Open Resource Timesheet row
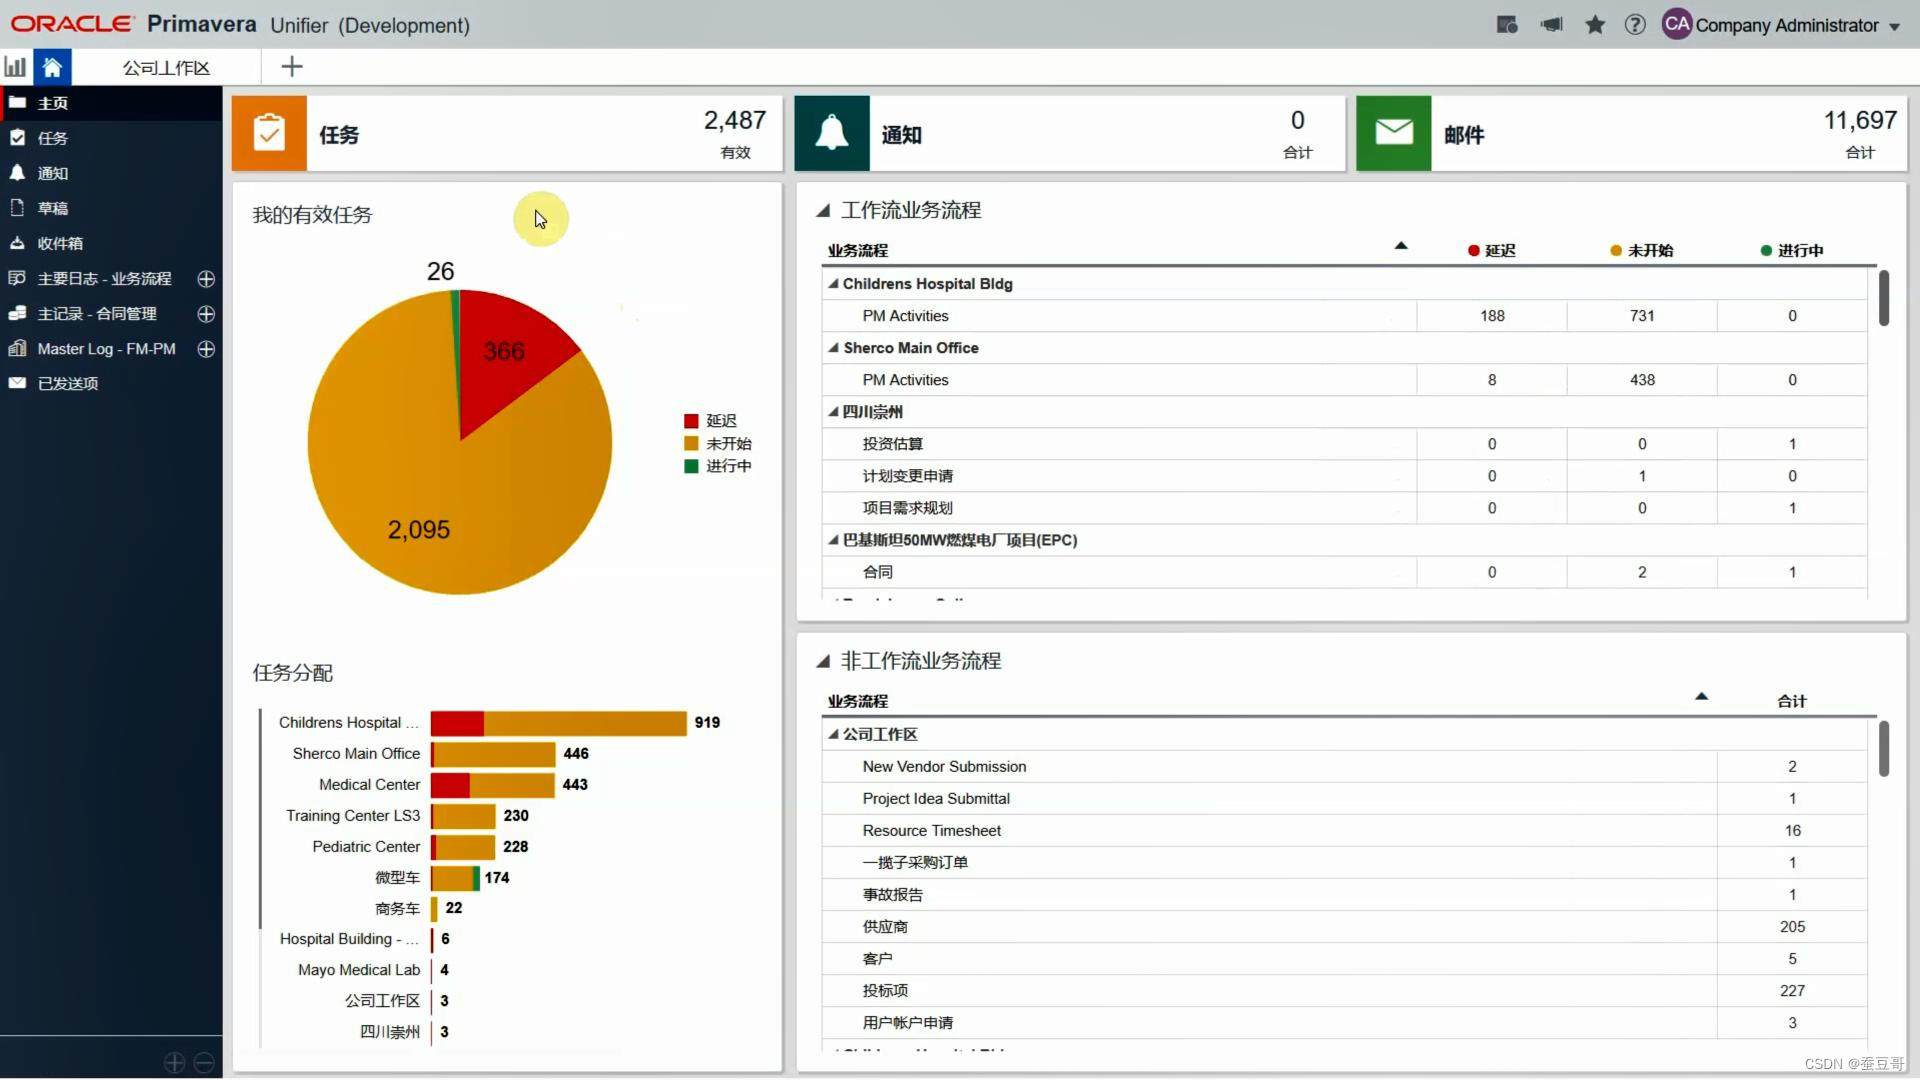1920x1080 pixels. (x=1344, y=830)
